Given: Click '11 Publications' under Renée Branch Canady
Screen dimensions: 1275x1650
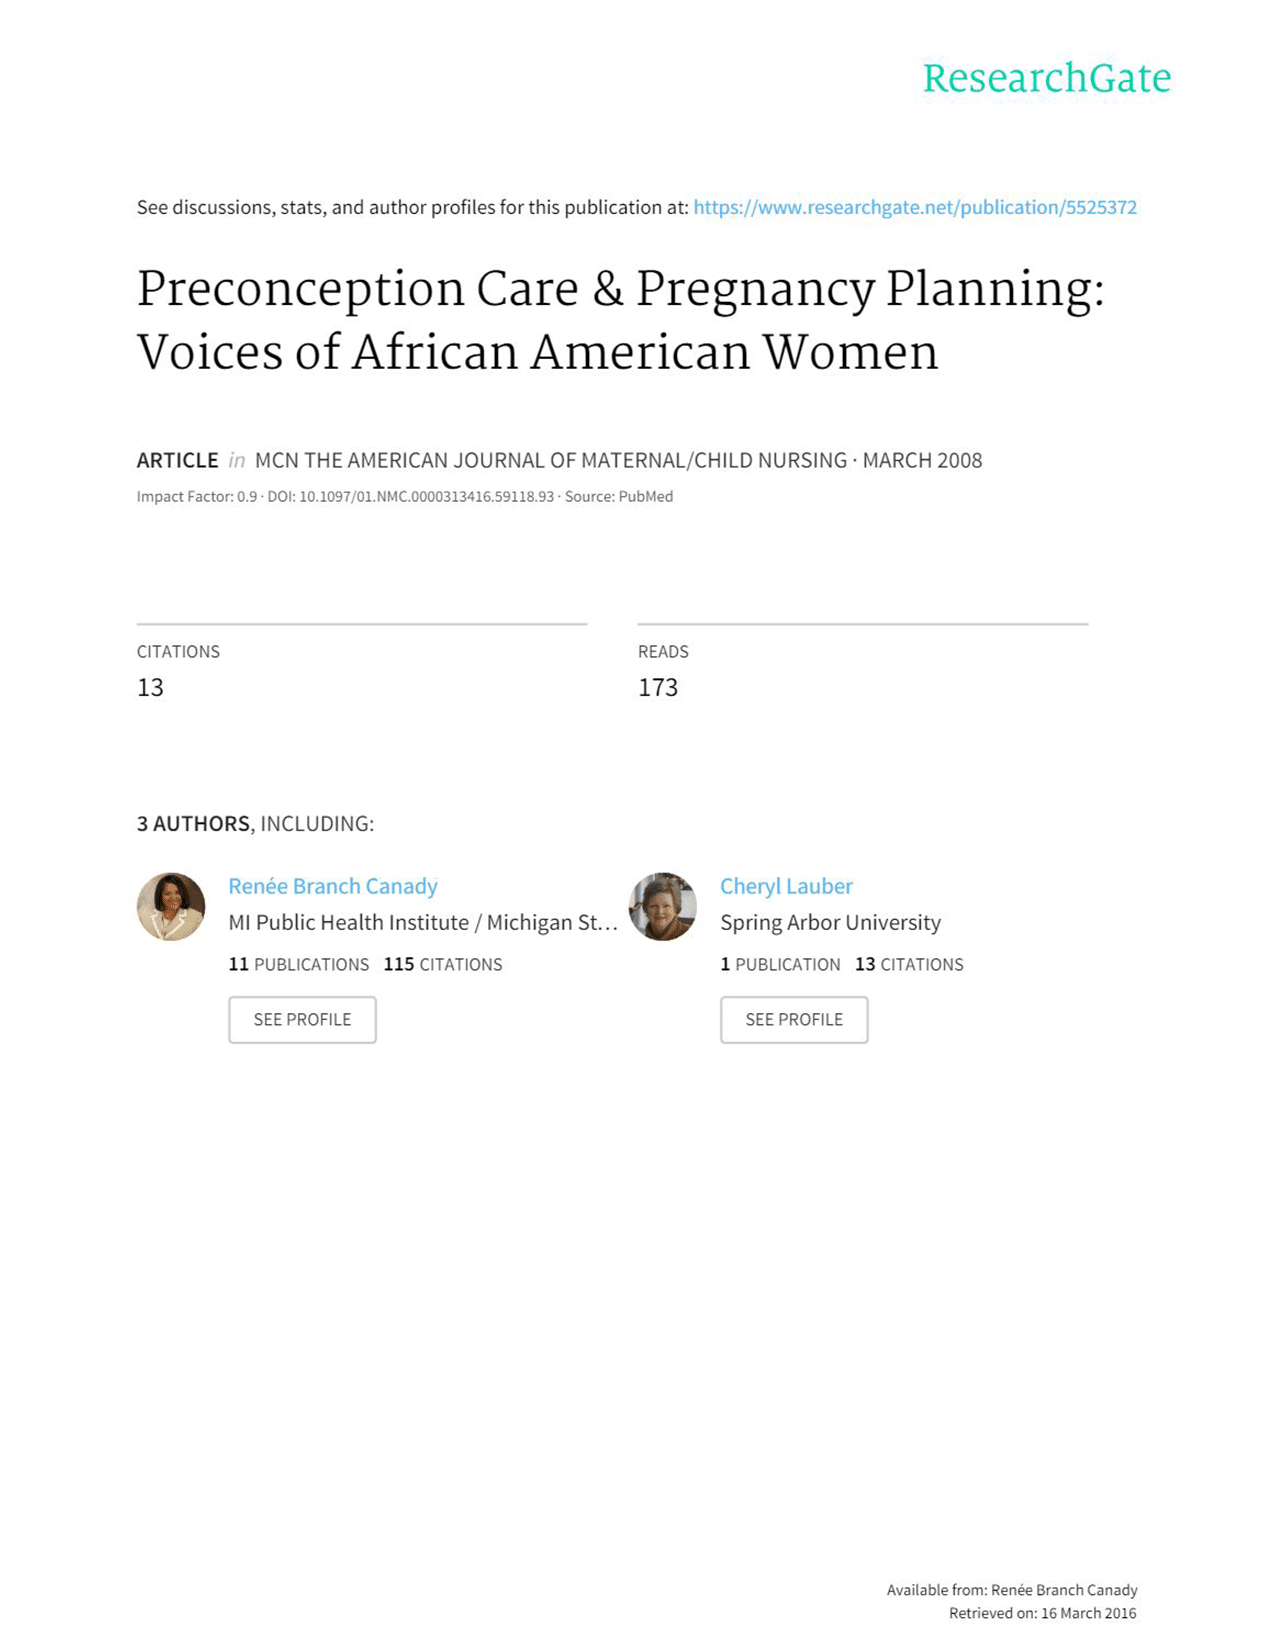Looking at the screenshot, I should coord(298,965).
